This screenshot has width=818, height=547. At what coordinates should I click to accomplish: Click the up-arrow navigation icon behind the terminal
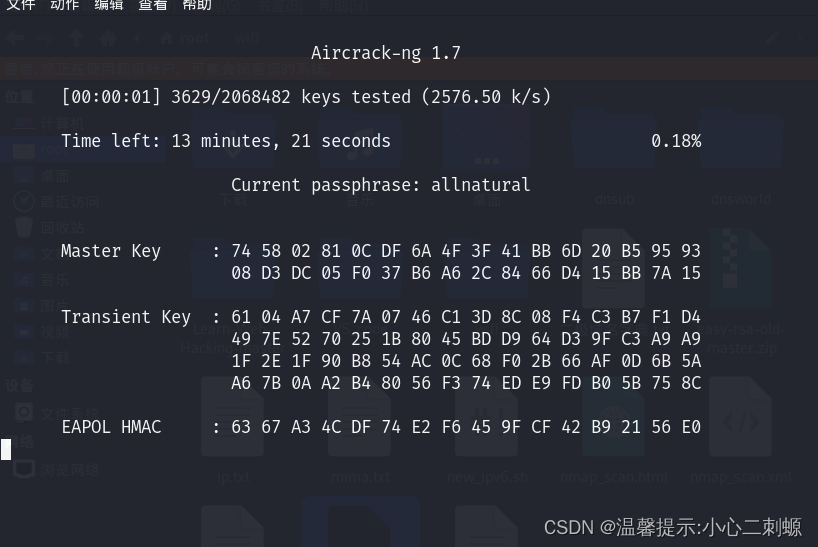pos(76,39)
